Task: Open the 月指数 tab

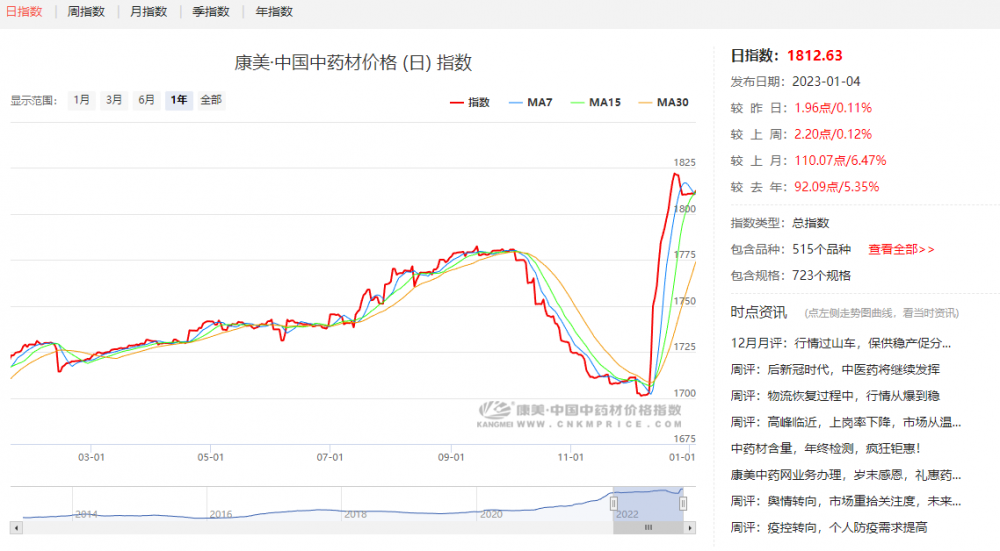Action: [149, 11]
